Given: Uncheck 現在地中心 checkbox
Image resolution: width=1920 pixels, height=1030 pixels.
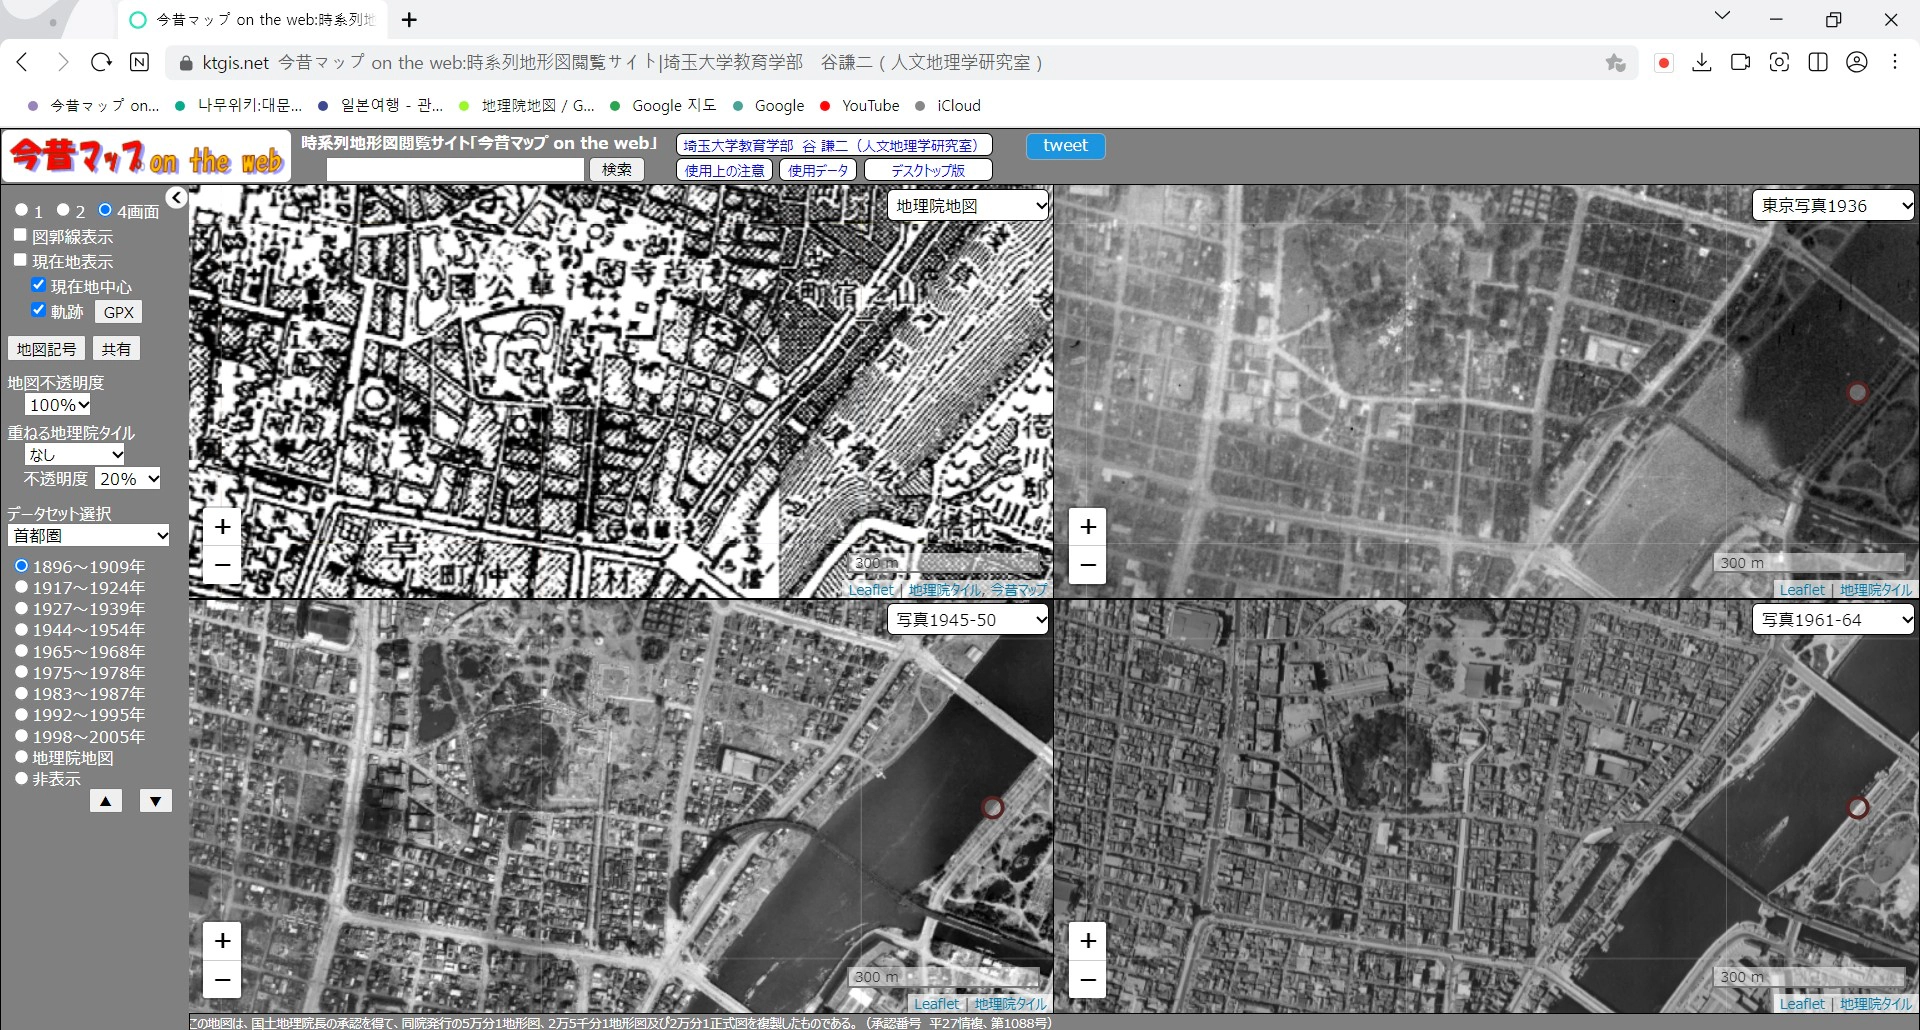Looking at the screenshot, I should pyautogui.click(x=39, y=285).
